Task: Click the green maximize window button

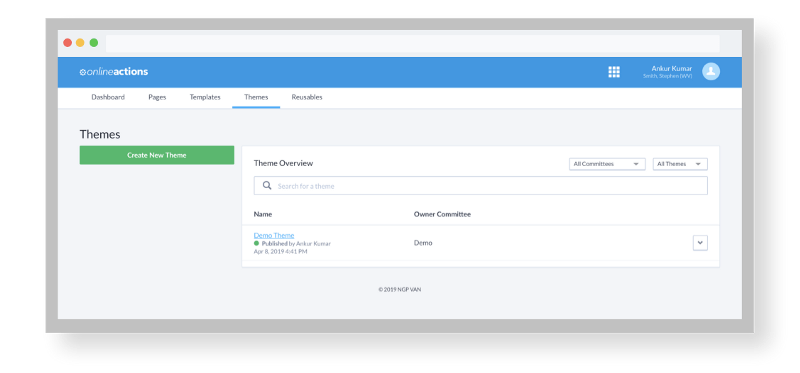Action: (x=94, y=43)
